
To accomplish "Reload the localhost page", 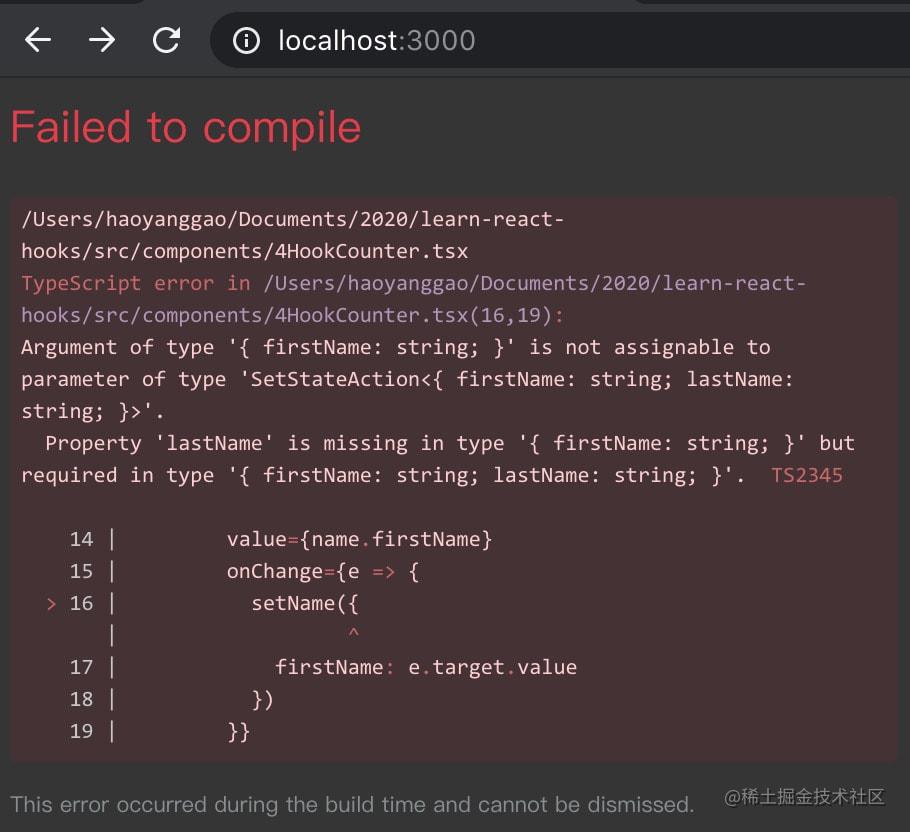I will click(x=167, y=41).
